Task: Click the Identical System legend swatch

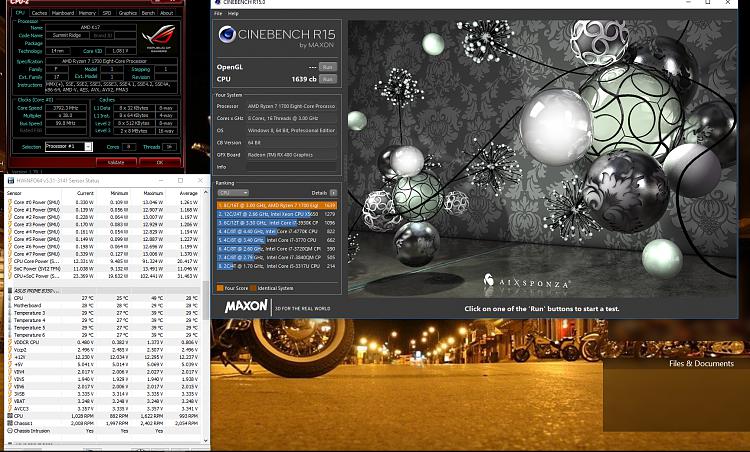Action: pos(253,288)
